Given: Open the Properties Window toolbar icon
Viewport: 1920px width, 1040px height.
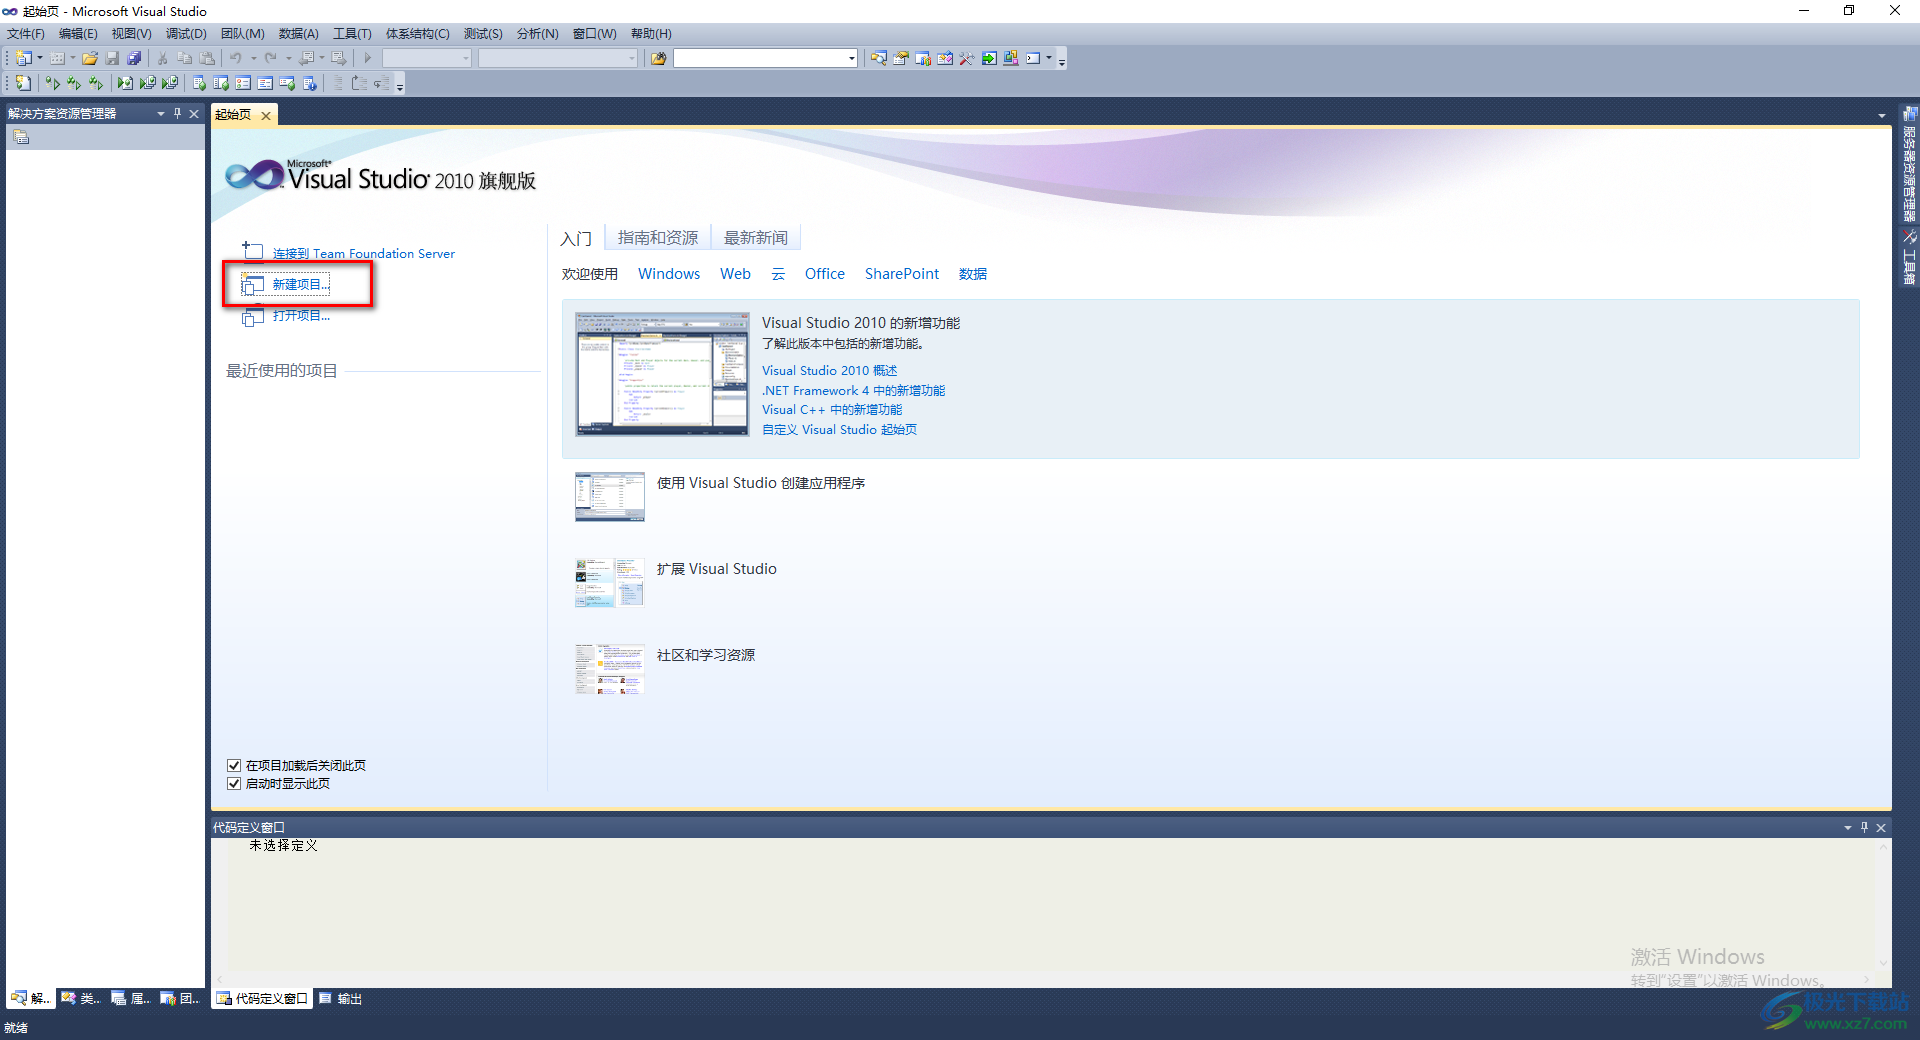Looking at the screenshot, I should click(x=900, y=58).
